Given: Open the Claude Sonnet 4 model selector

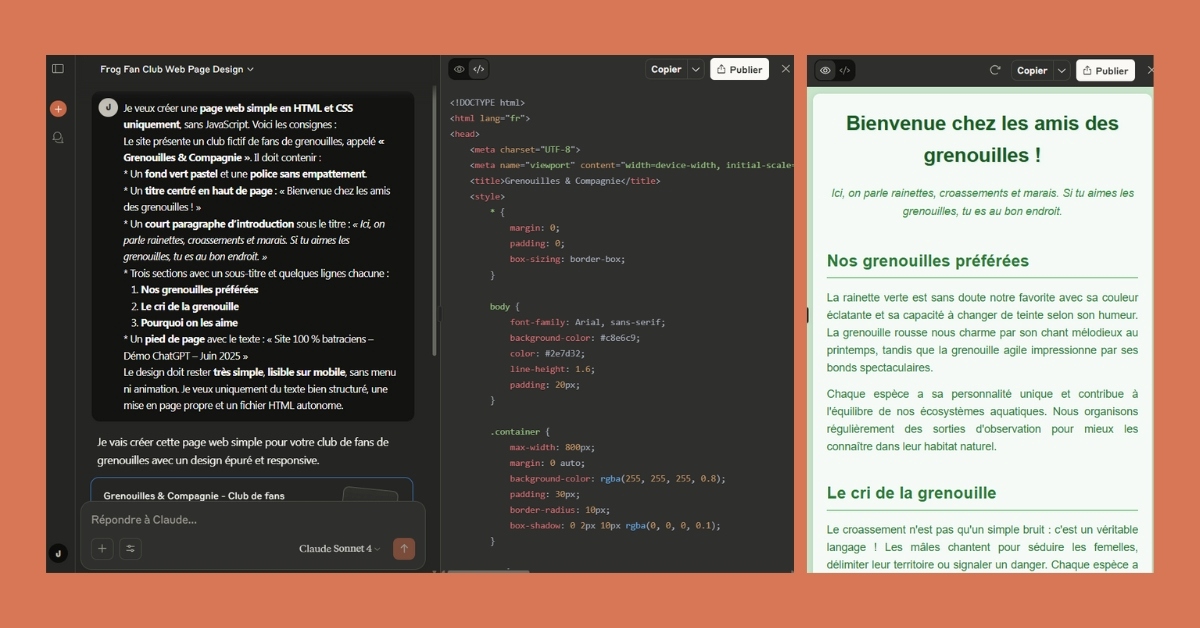Looking at the screenshot, I should pyautogui.click(x=339, y=548).
